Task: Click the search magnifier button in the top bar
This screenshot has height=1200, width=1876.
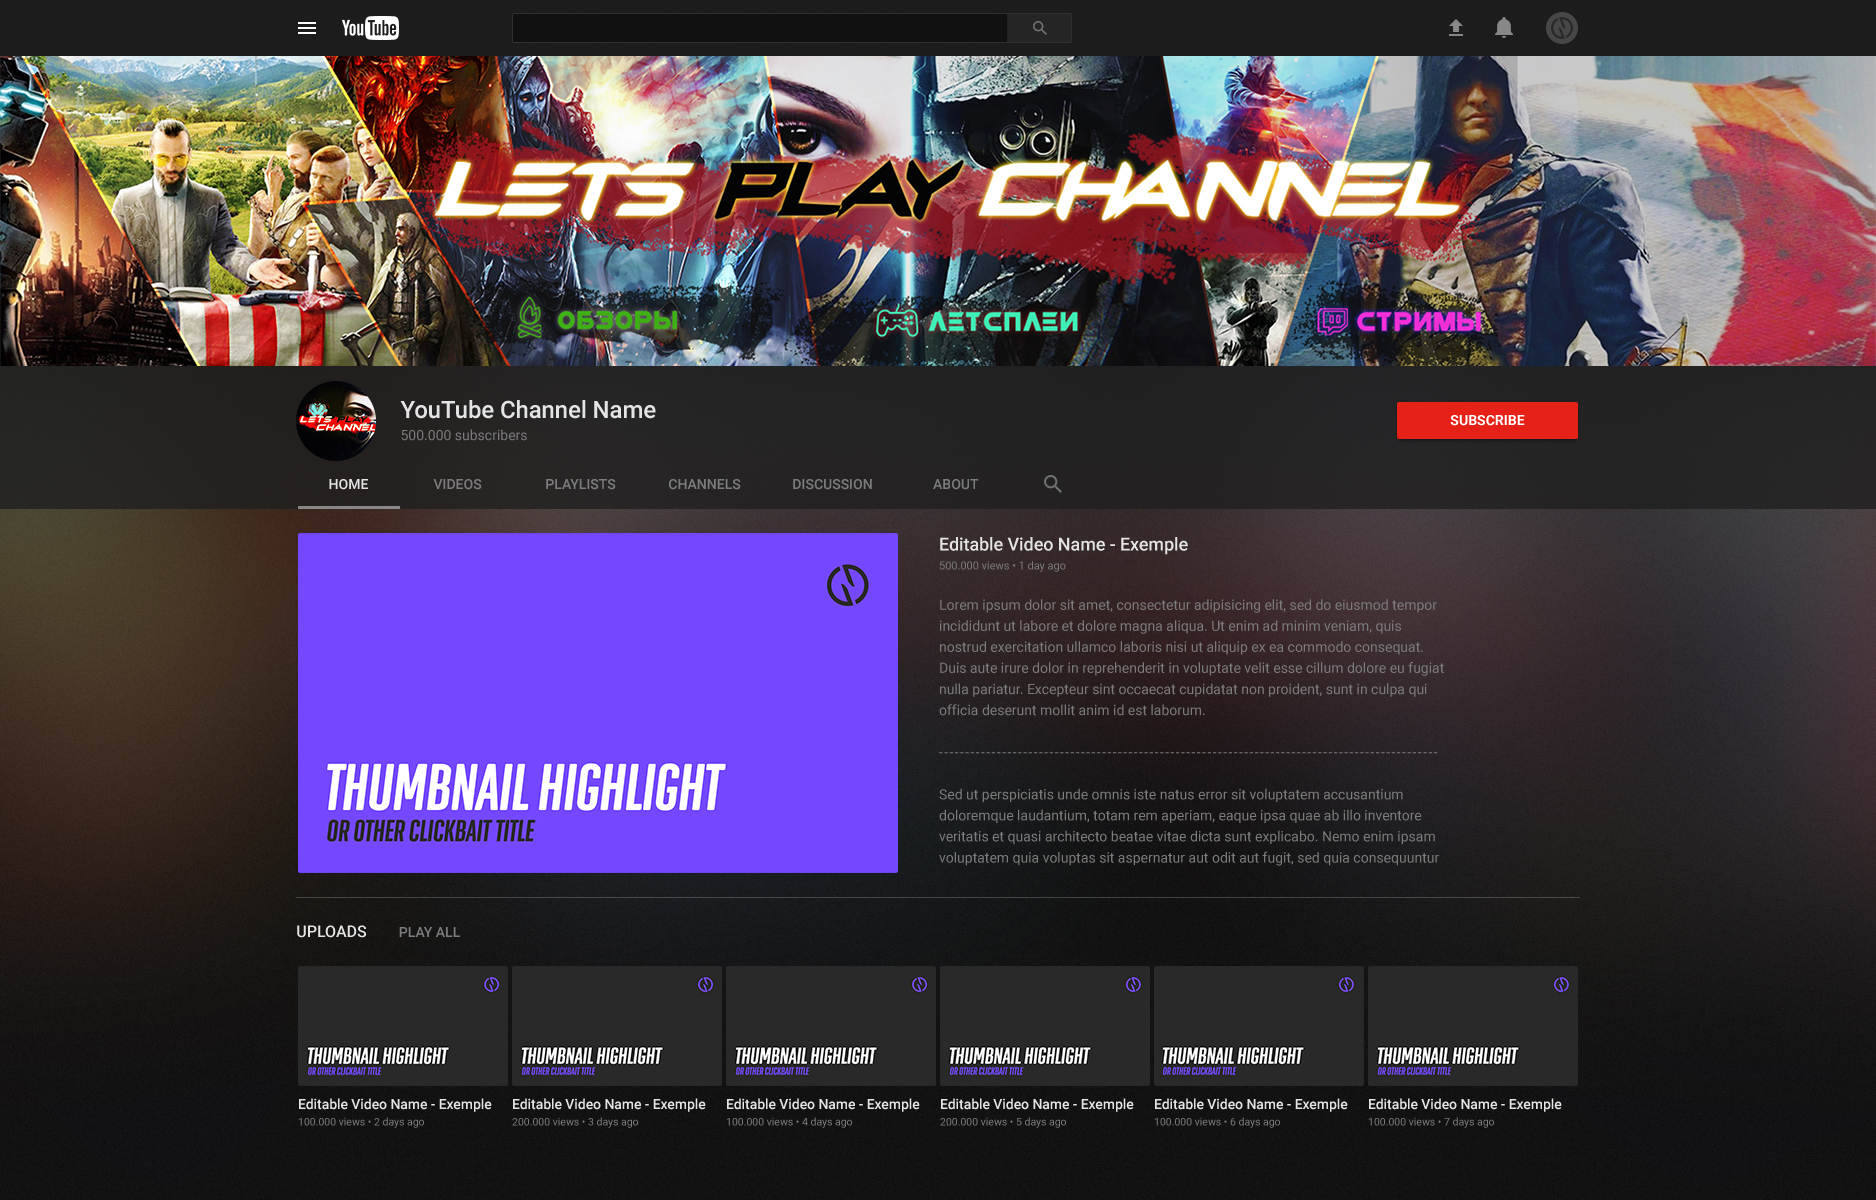Action: pos(1039,28)
